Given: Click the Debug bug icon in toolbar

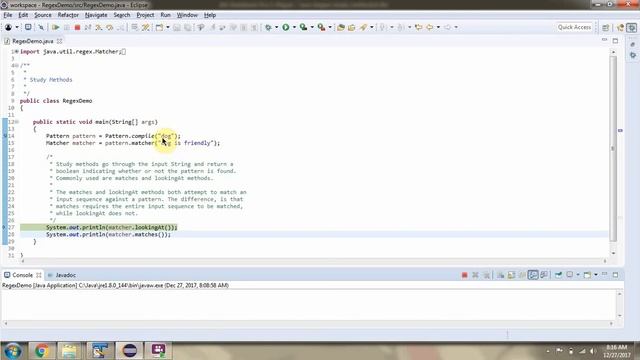Looking at the screenshot, I should (268, 27).
